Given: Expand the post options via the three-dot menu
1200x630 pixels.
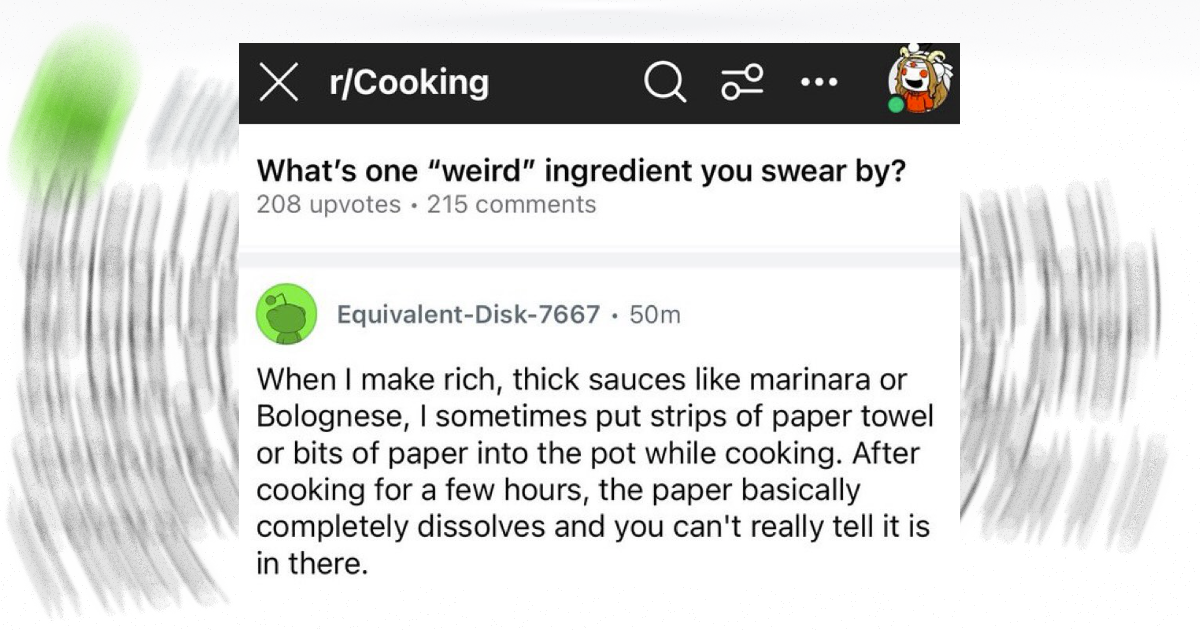Looking at the screenshot, I should 820,83.
